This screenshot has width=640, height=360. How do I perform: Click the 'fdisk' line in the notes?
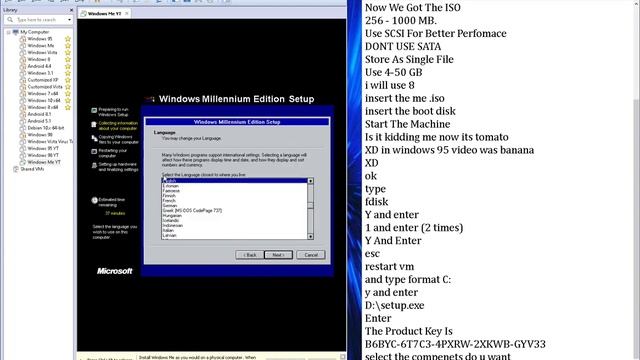pos(376,202)
